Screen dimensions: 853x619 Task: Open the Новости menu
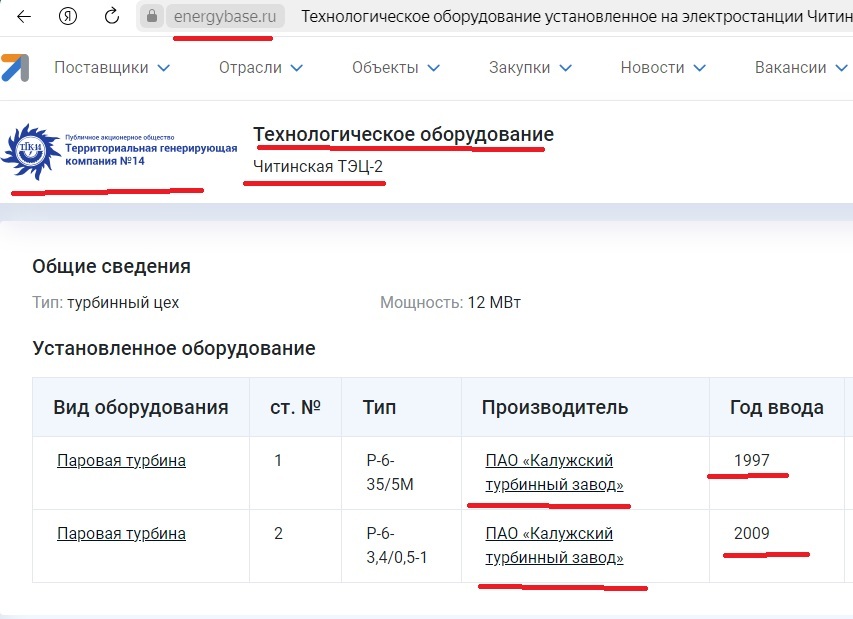pos(663,68)
